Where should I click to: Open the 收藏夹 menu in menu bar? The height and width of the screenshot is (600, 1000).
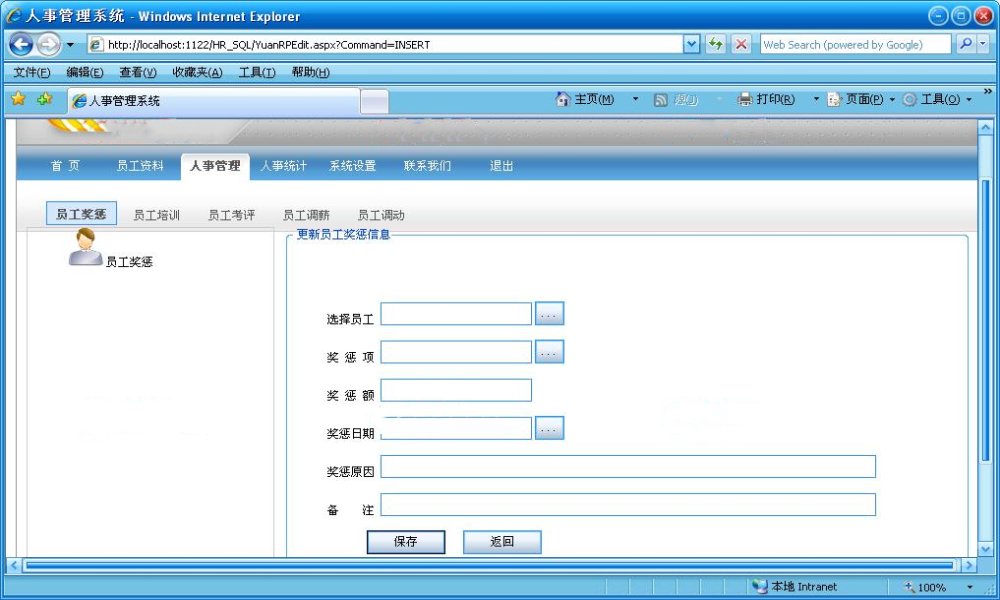197,72
